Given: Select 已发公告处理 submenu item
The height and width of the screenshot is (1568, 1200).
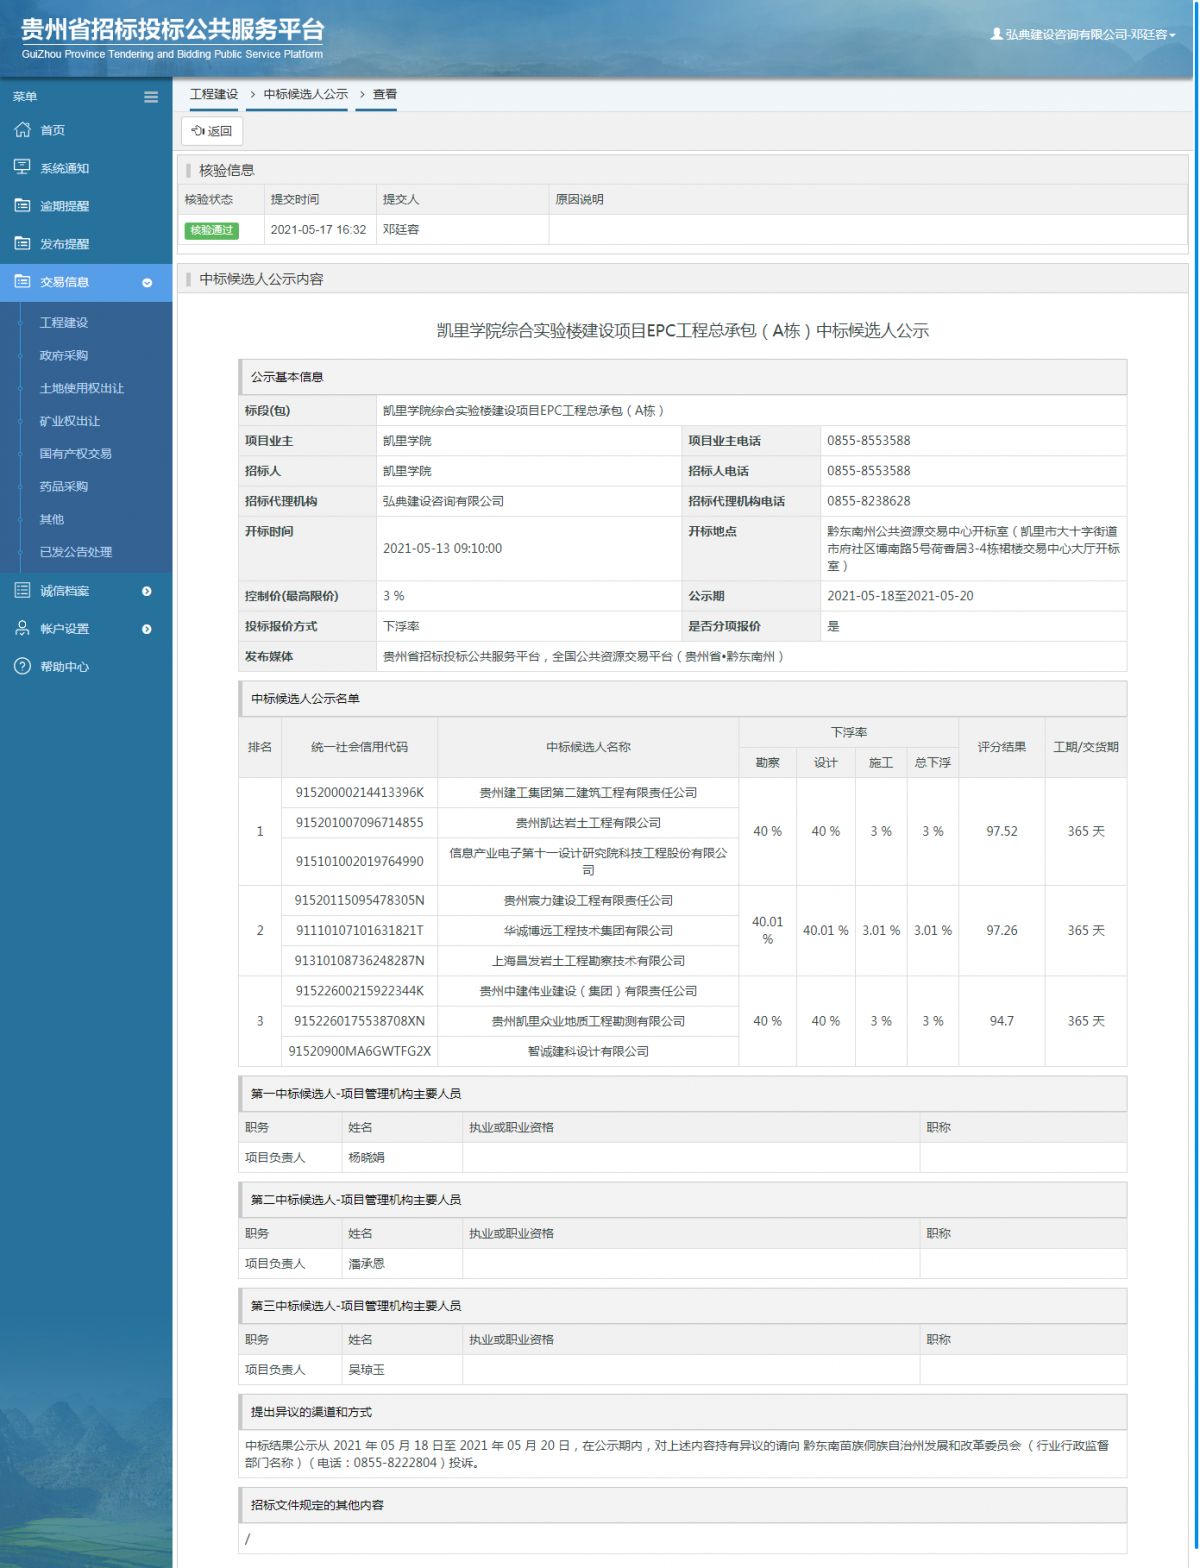Looking at the screenshot, I should tap(76, 552).
